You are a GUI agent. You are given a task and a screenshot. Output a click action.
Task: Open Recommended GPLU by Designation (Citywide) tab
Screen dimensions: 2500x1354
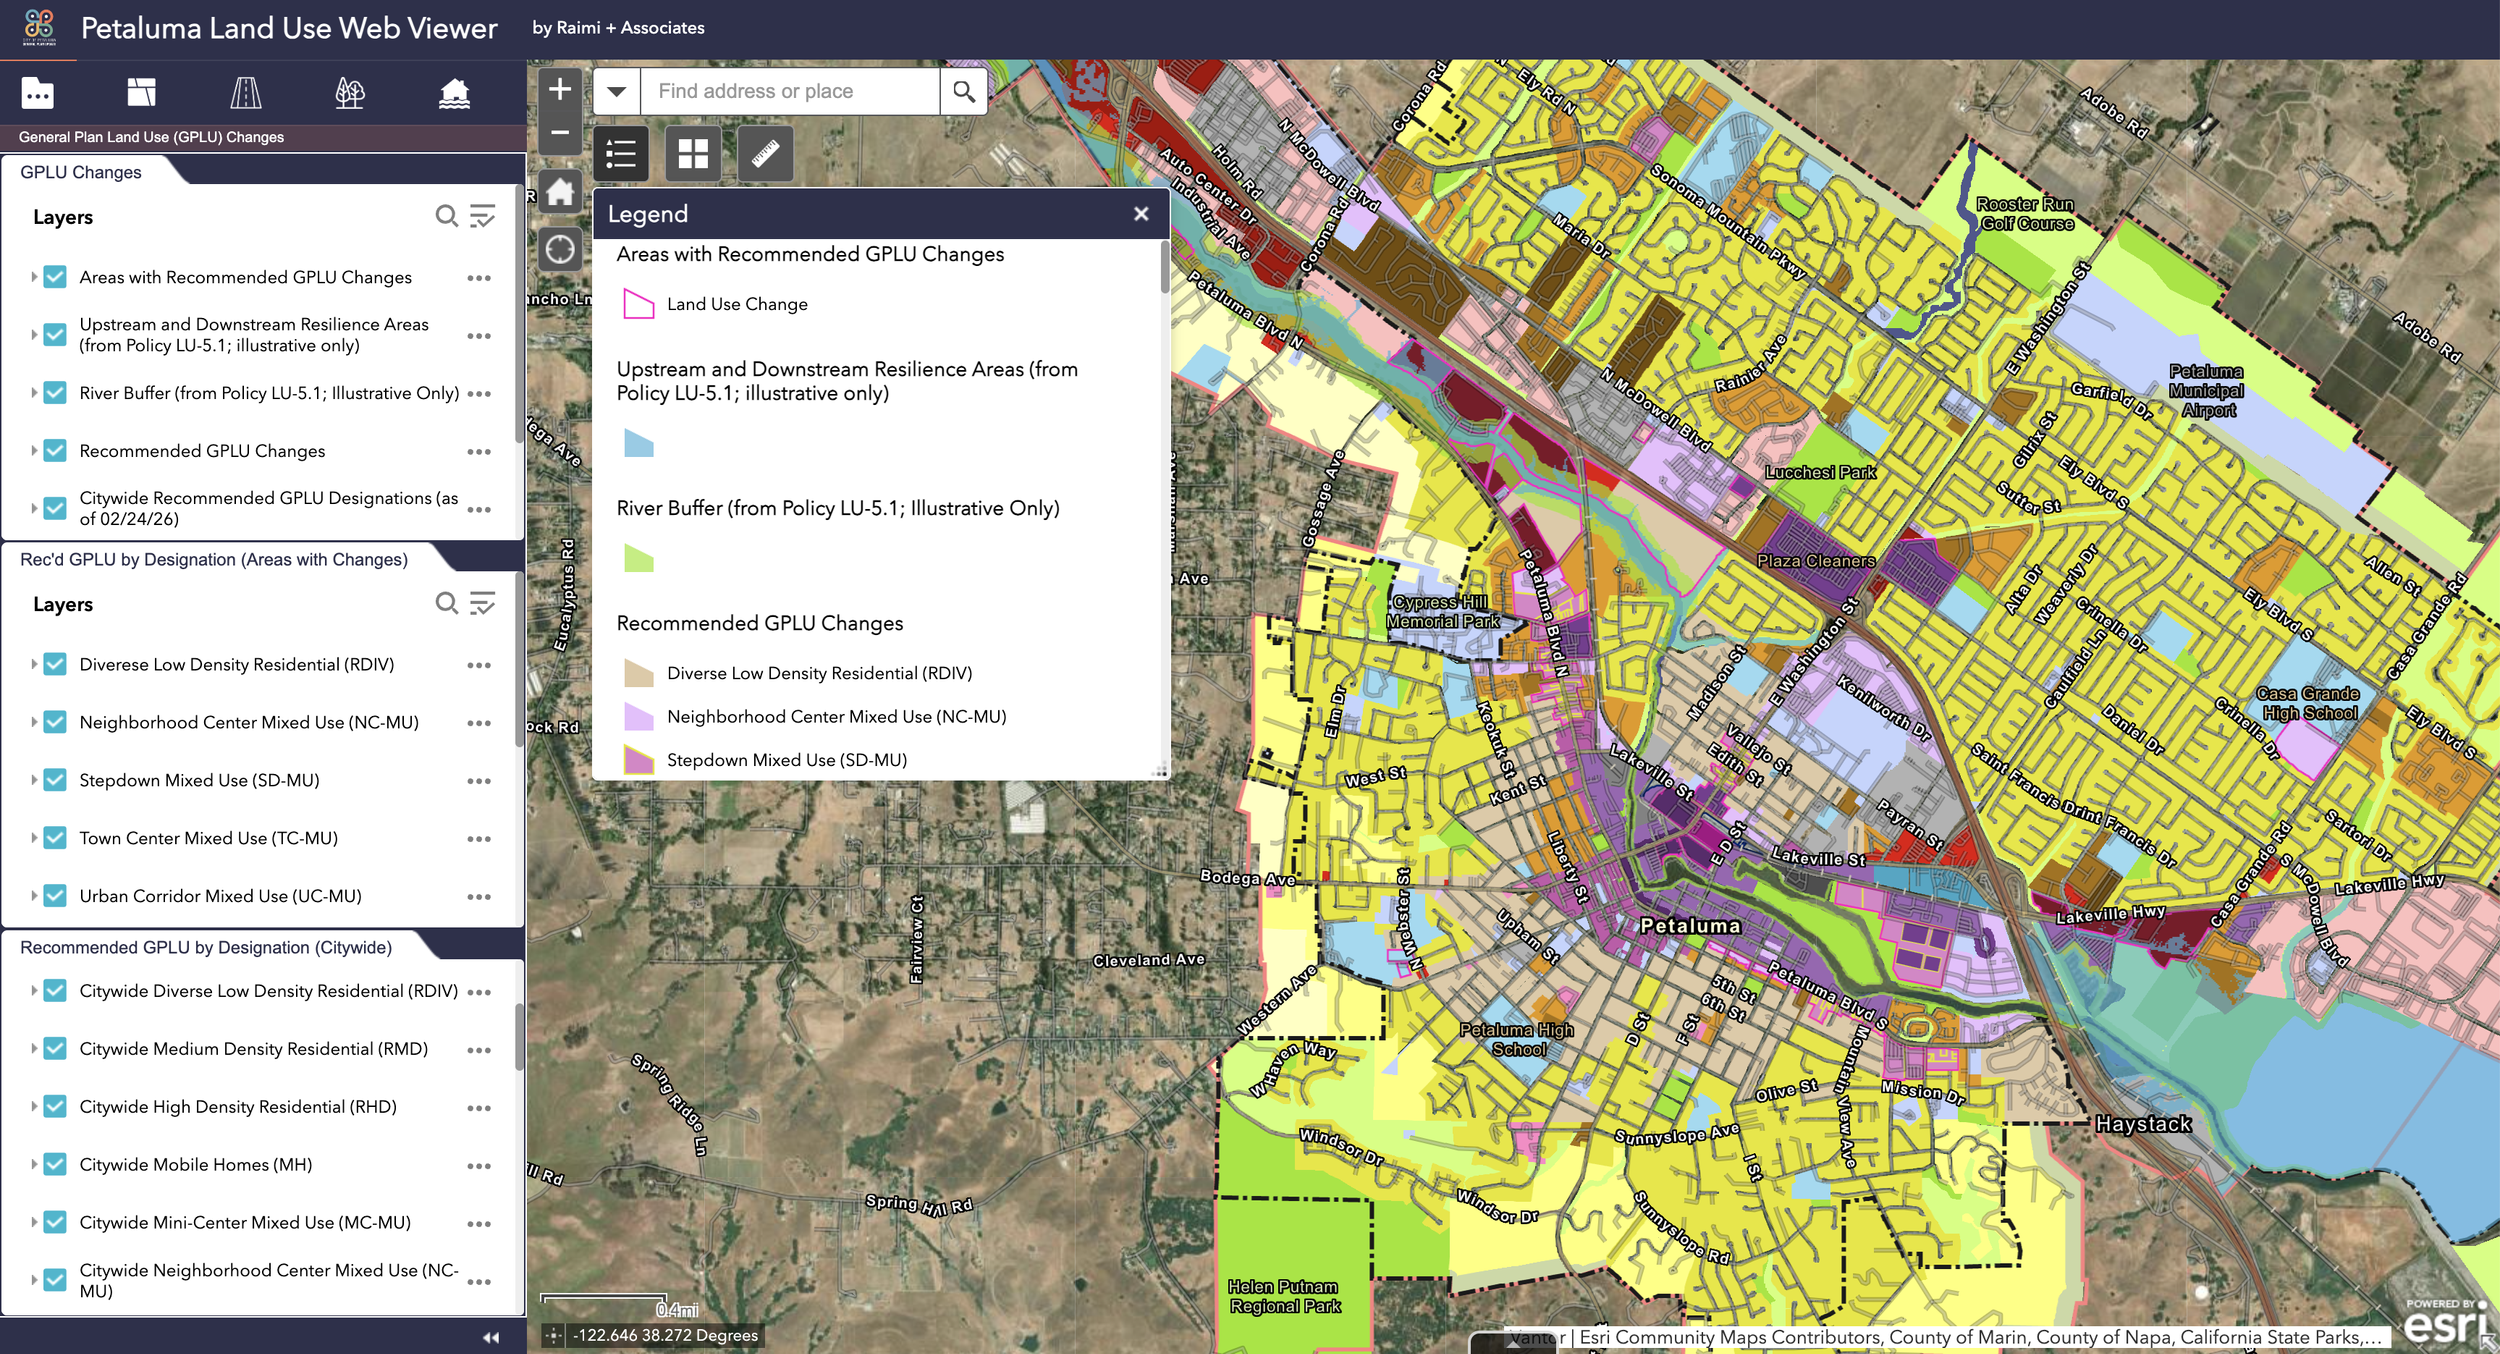coord(206,947)
